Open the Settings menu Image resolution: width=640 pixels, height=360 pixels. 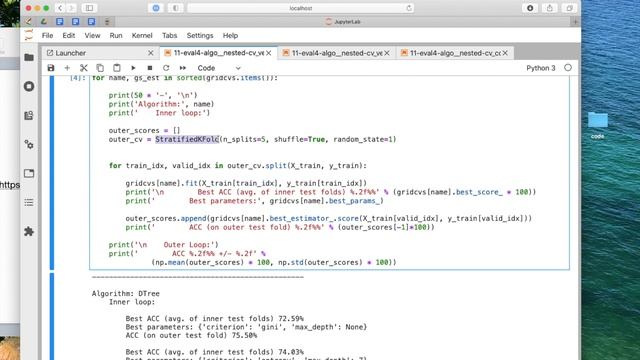click(x=200, y=36)
